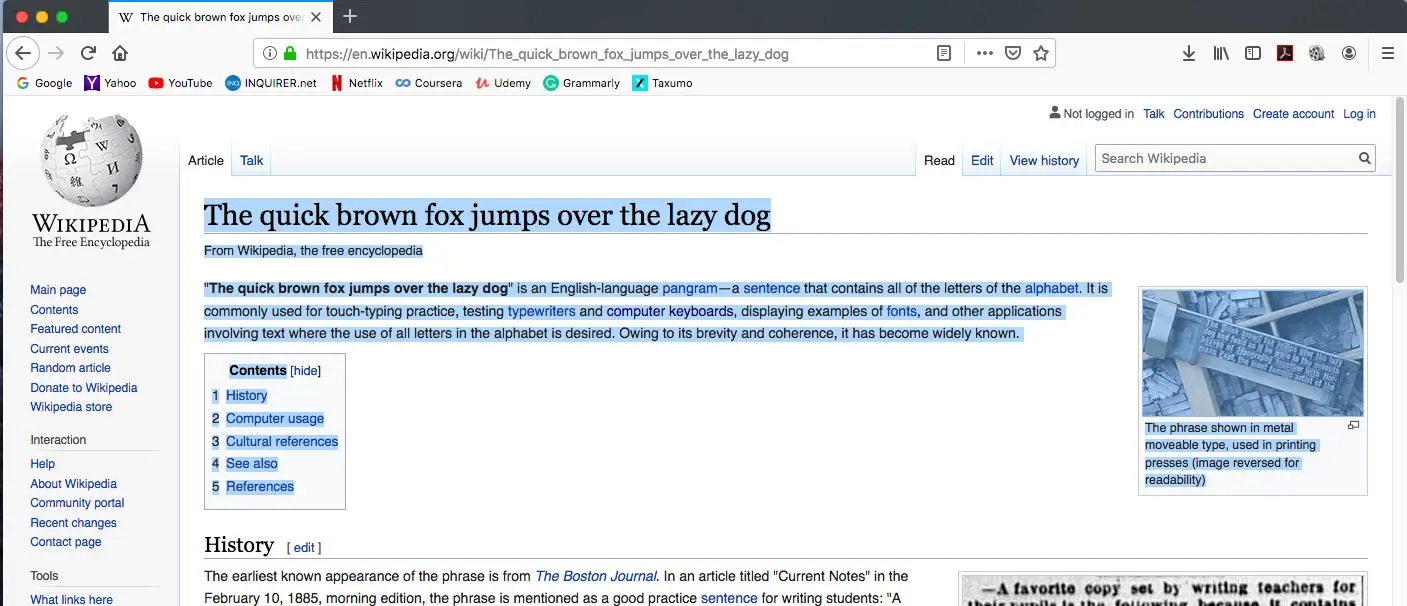Open the Wikipedia search magnifier icon
This screenshot has width=1407, height=606.
(1364, 158)
